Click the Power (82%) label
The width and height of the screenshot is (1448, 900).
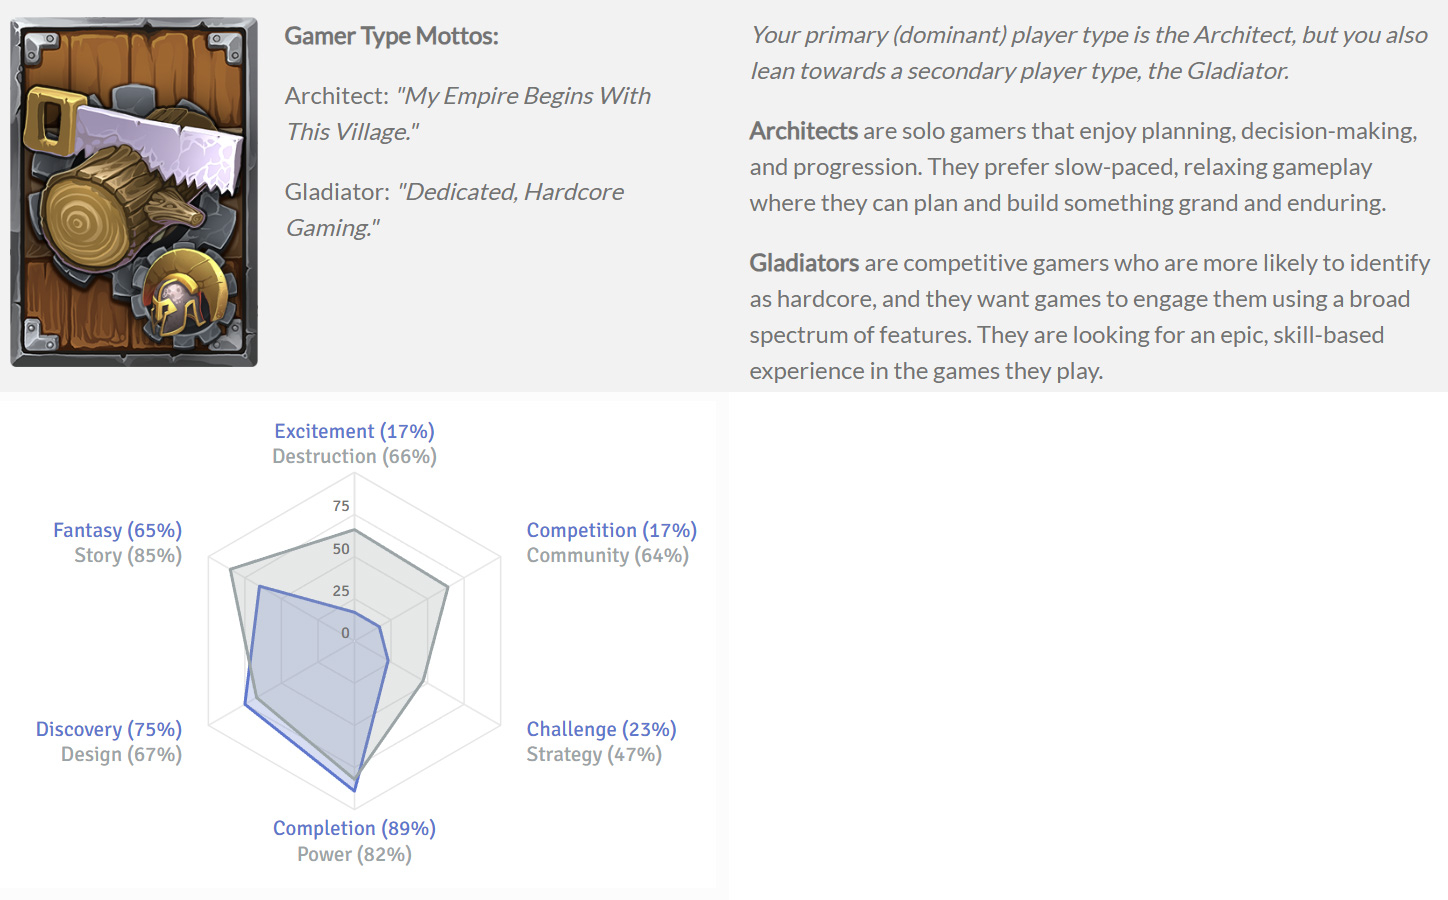(354, 854)
